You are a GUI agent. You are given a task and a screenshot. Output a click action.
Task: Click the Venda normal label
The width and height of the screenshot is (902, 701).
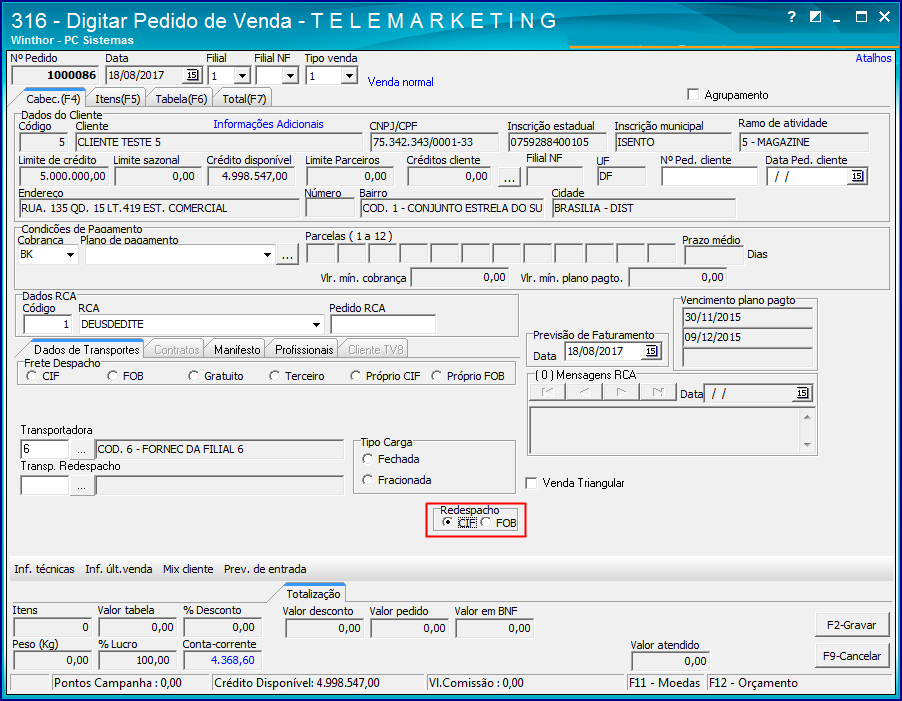[x=400, y=82]
